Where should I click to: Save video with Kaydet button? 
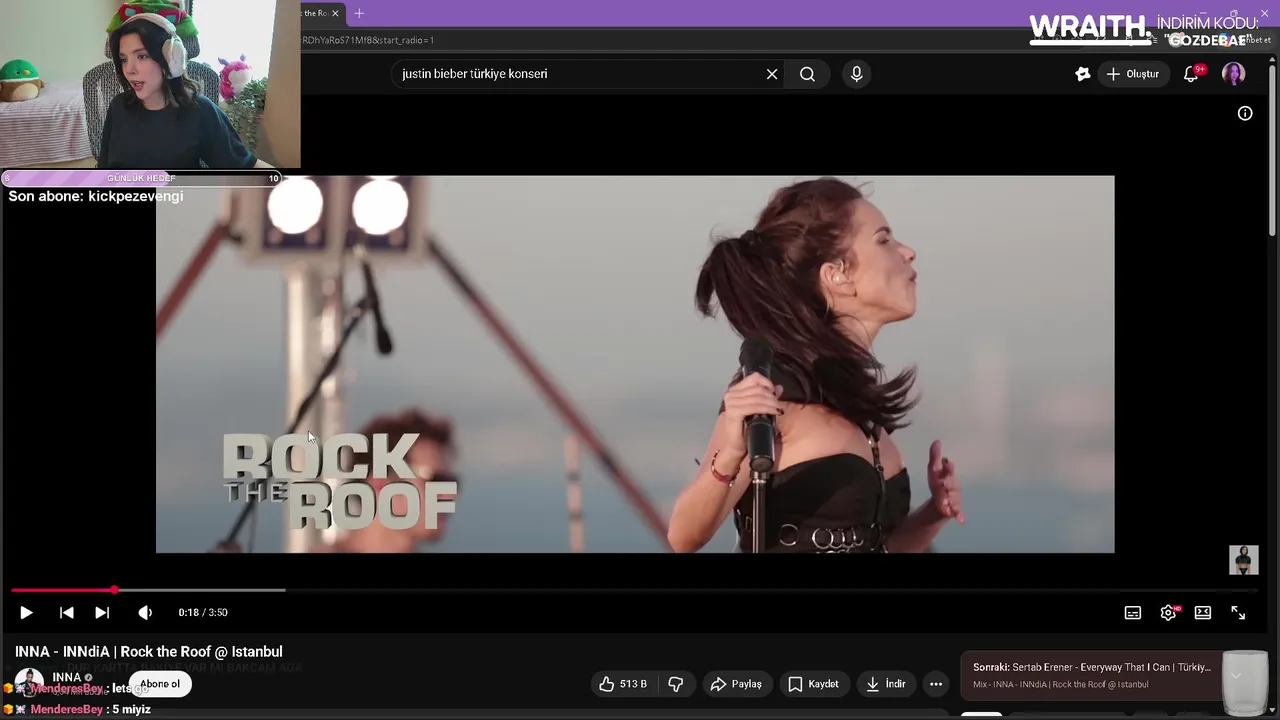[x=813, y=684]
